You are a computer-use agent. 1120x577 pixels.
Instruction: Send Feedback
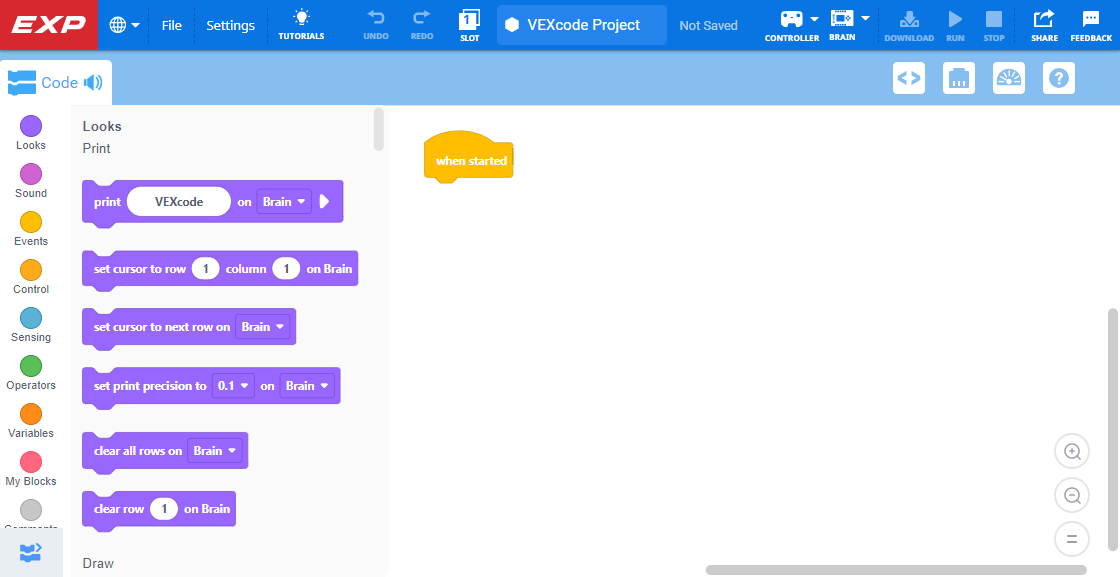[1094, 24]
